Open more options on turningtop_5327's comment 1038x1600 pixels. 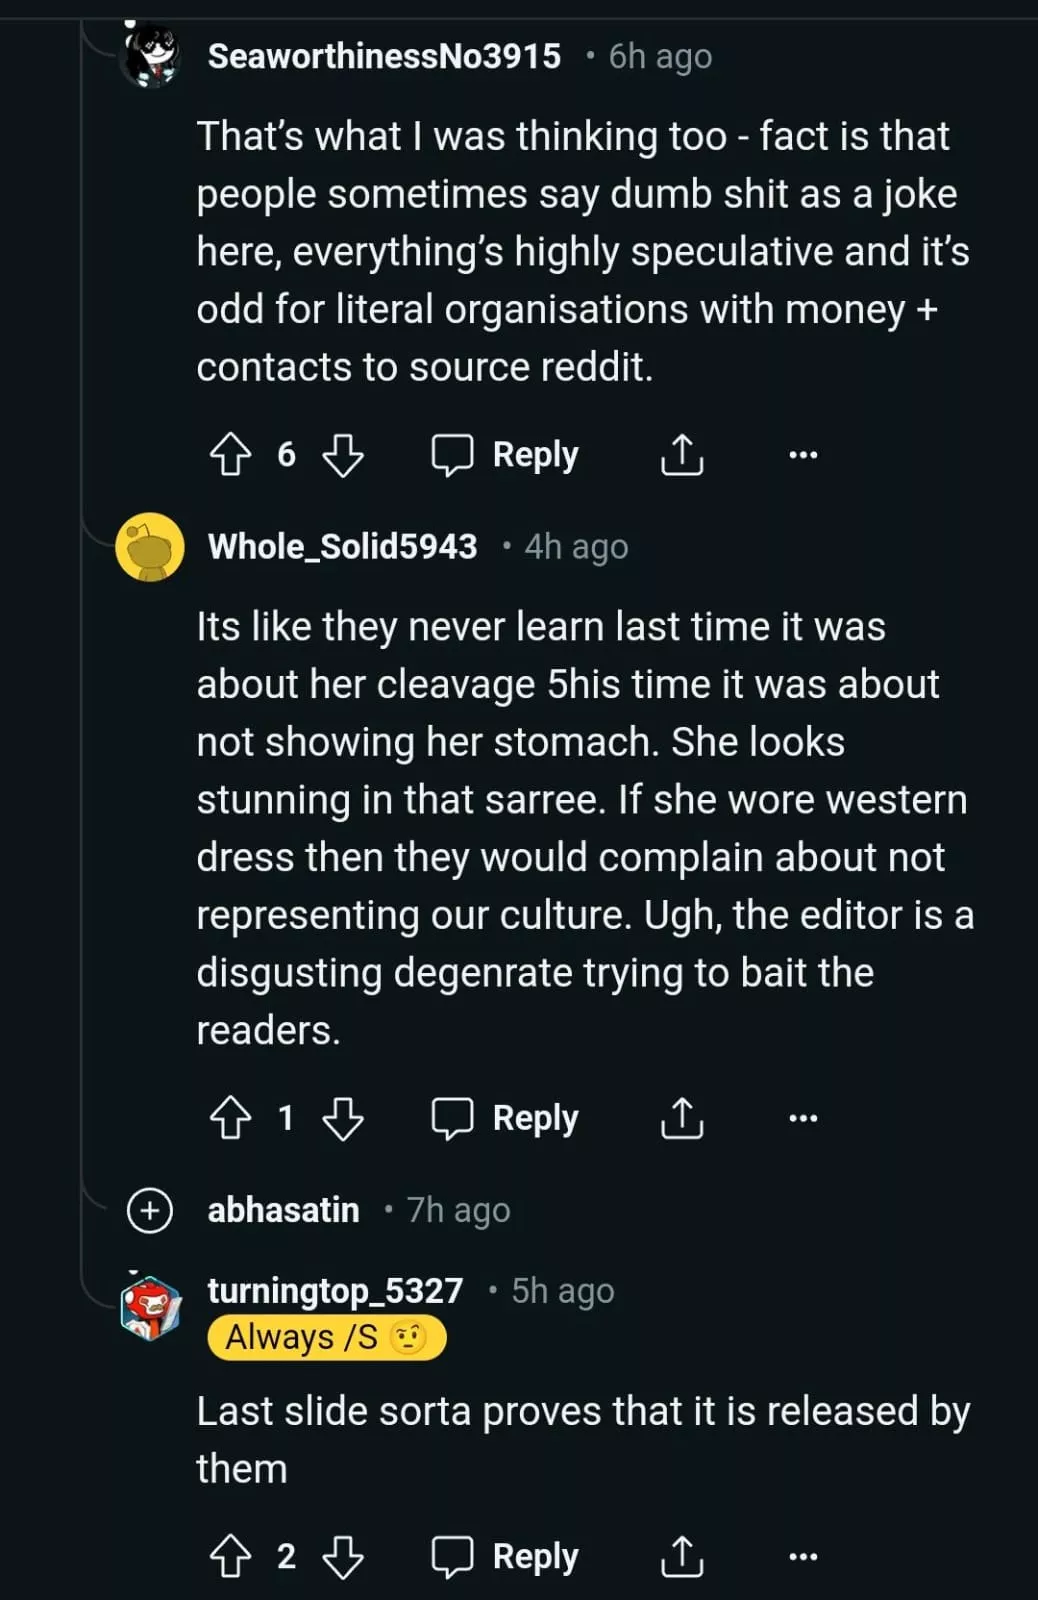tap(803, 1557)
